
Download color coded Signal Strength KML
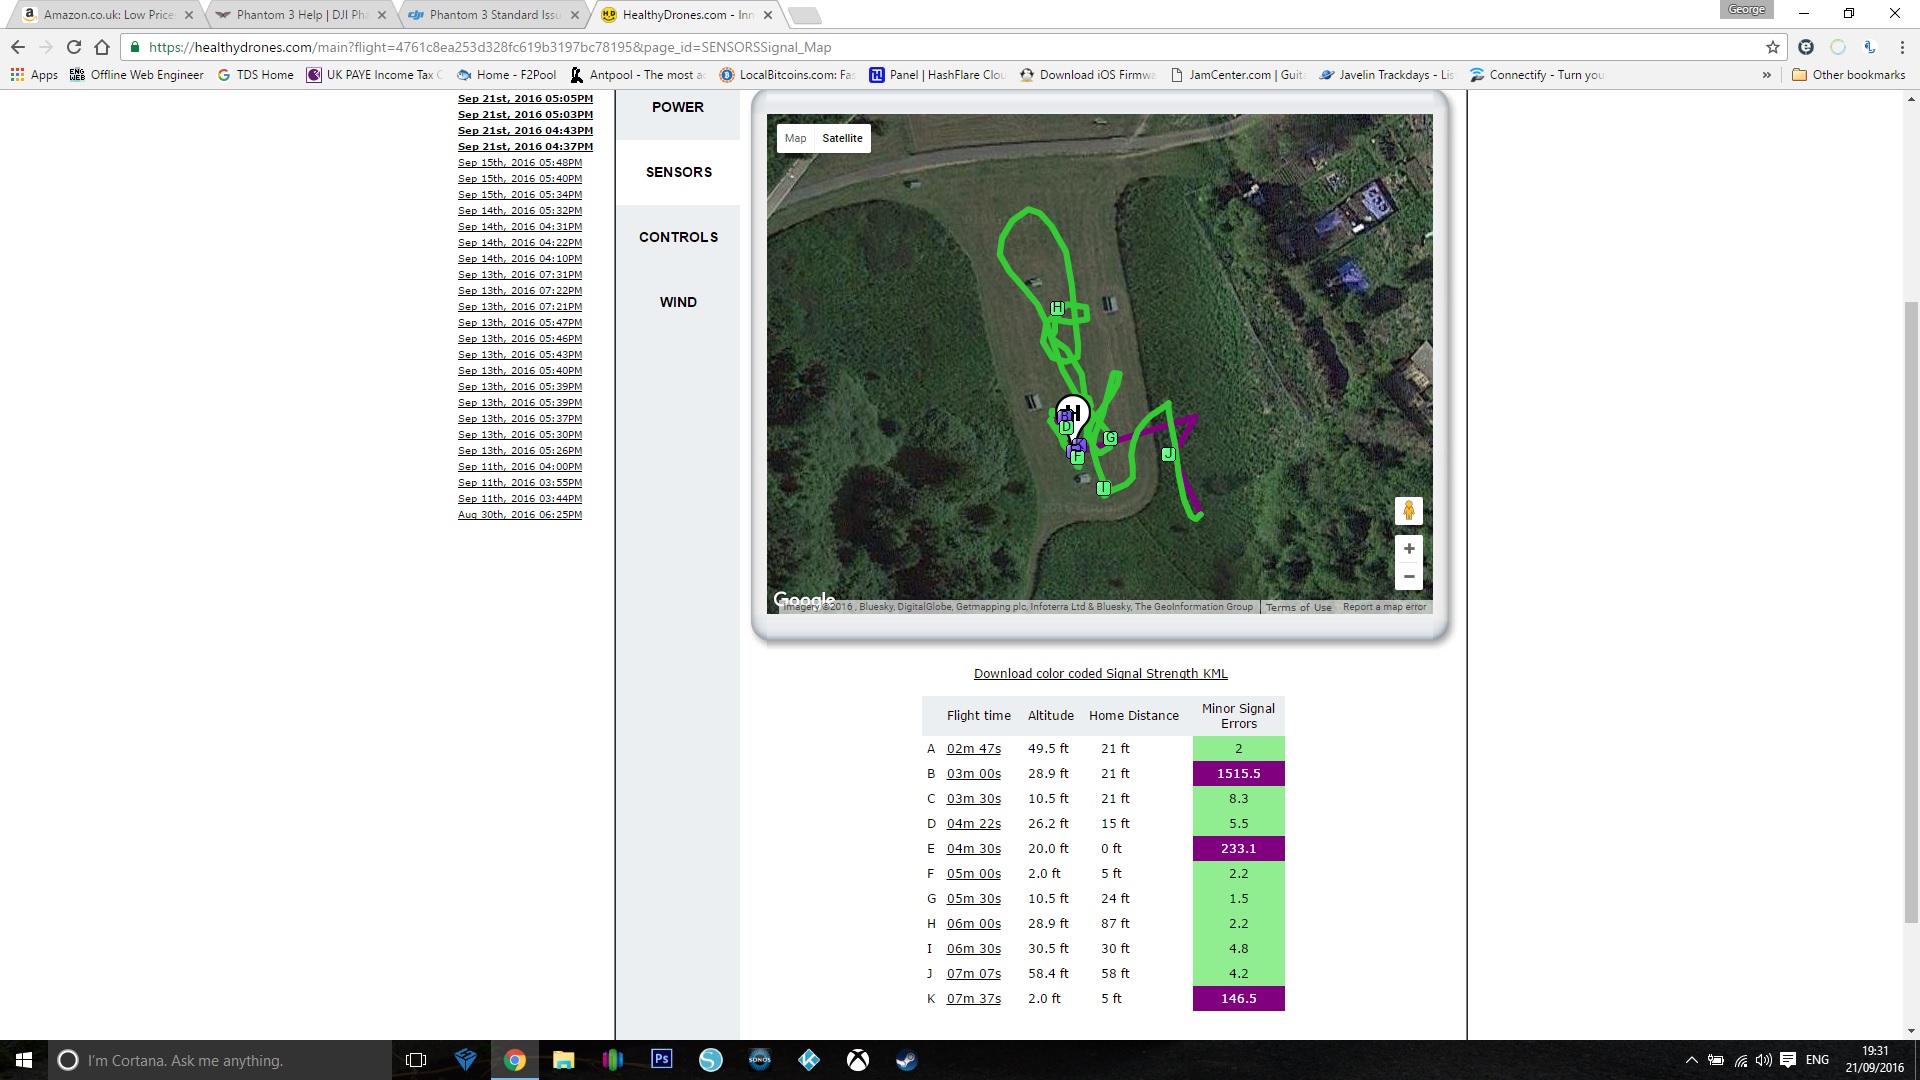(x=1100, y=674)
